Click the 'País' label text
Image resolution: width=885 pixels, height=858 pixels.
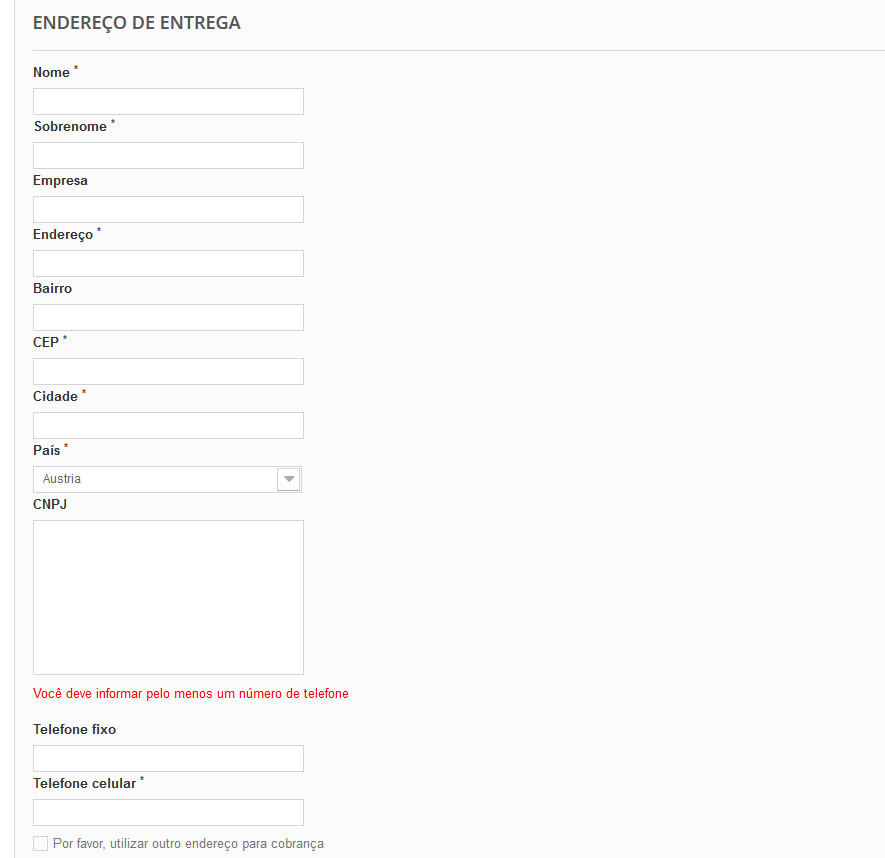pos(46,450)
